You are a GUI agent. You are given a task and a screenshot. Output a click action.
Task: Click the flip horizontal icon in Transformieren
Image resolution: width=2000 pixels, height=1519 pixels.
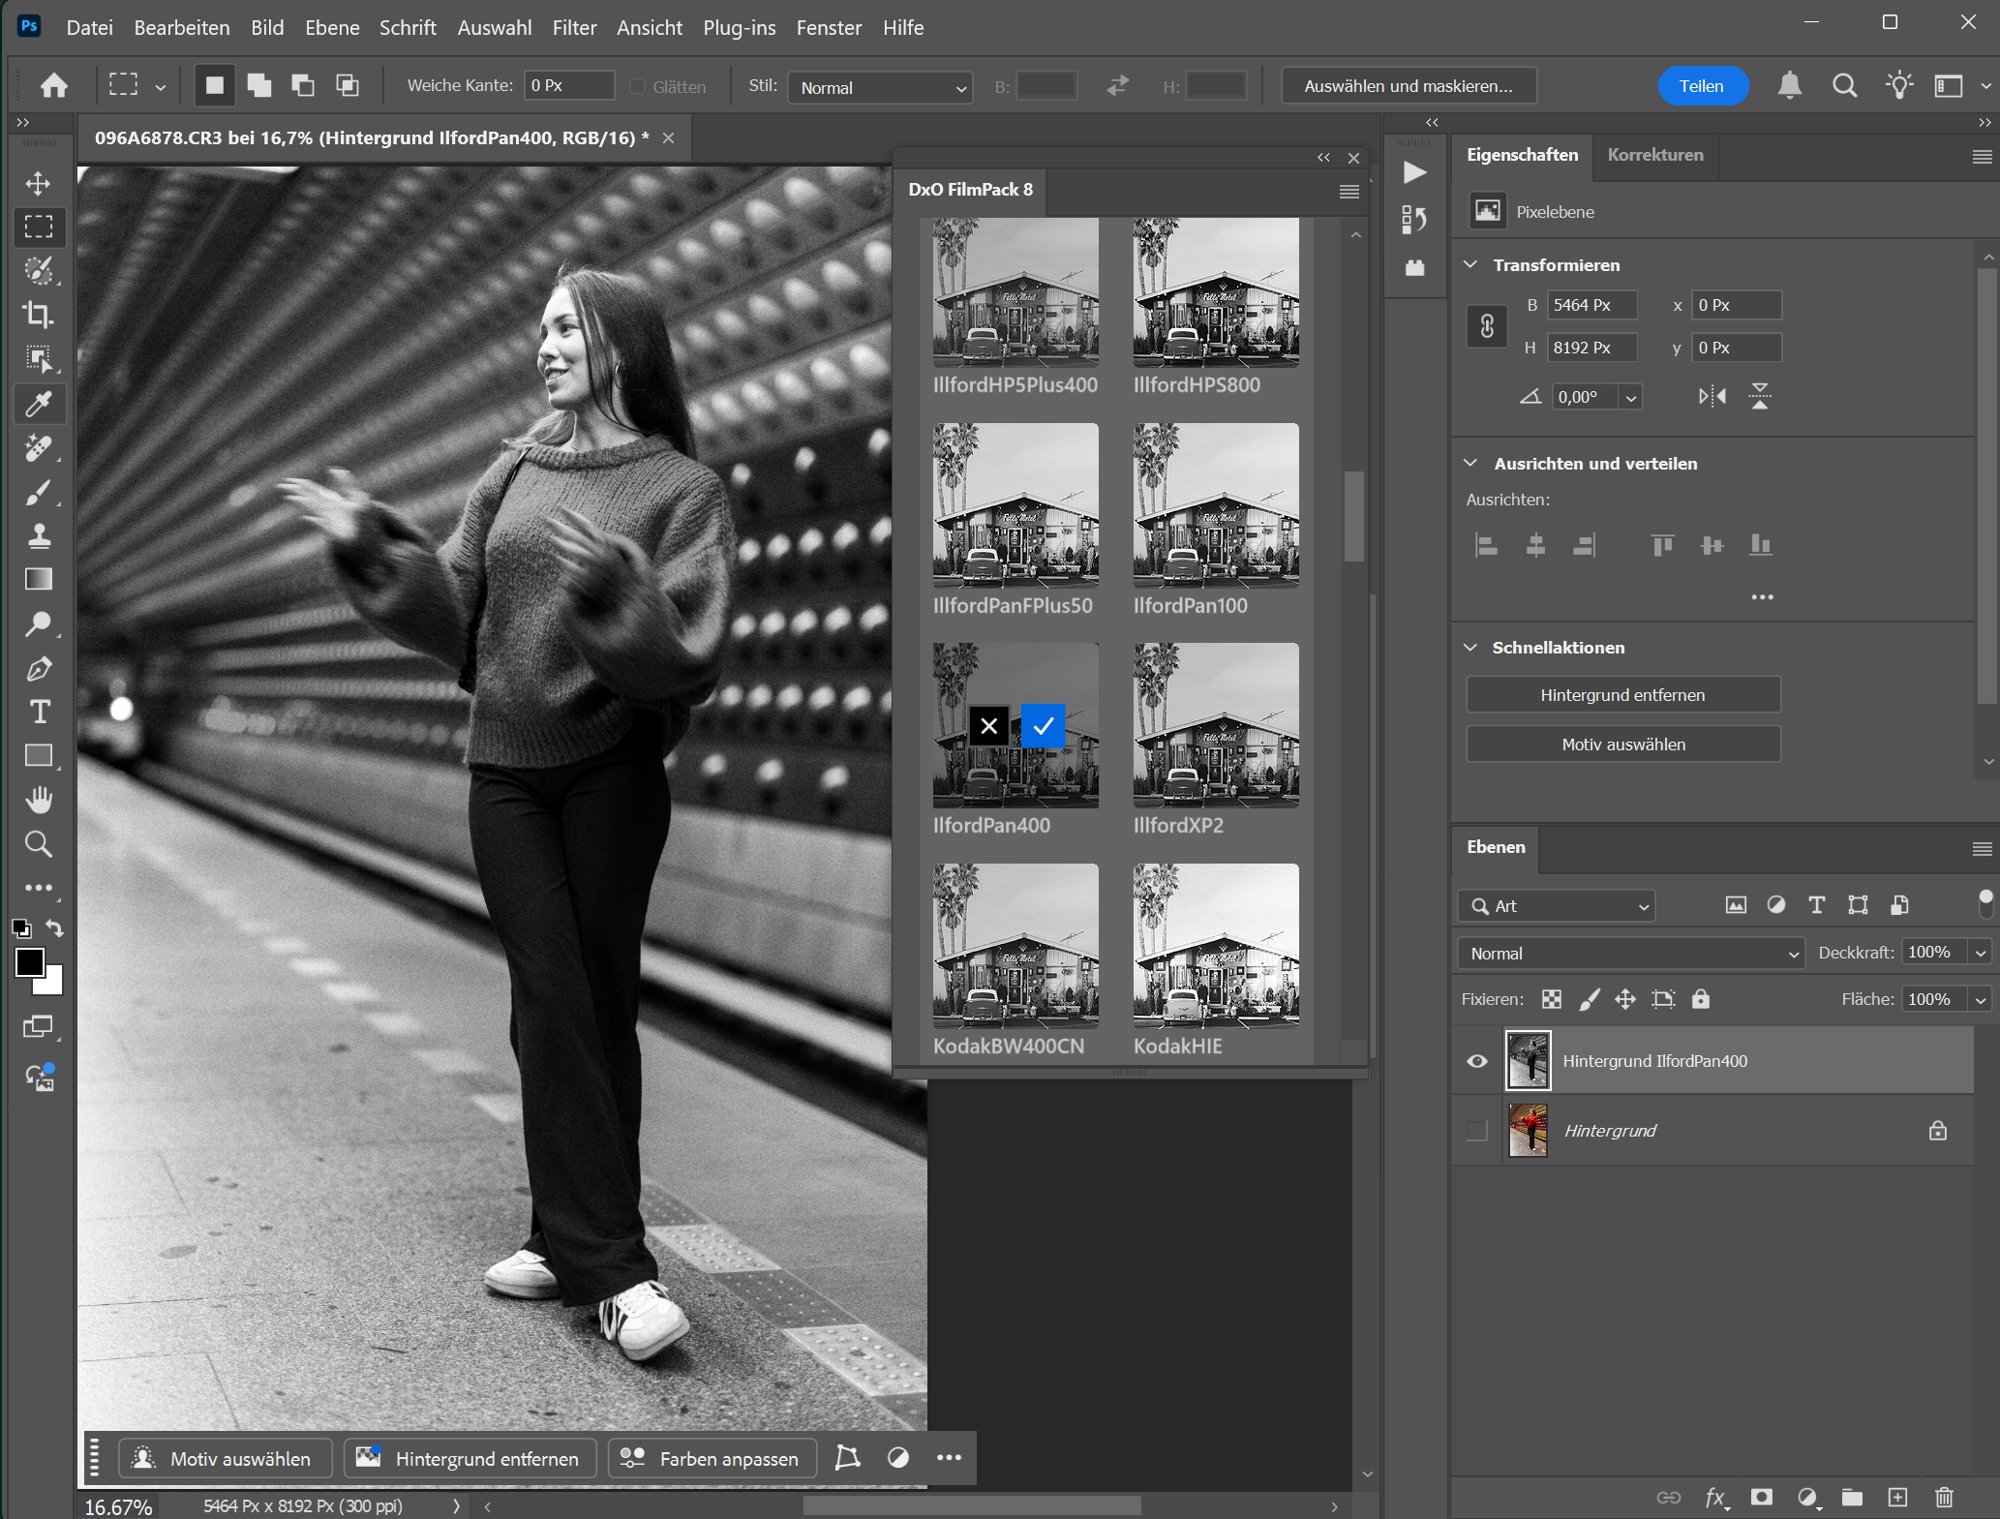click(x=1712, y=397)
